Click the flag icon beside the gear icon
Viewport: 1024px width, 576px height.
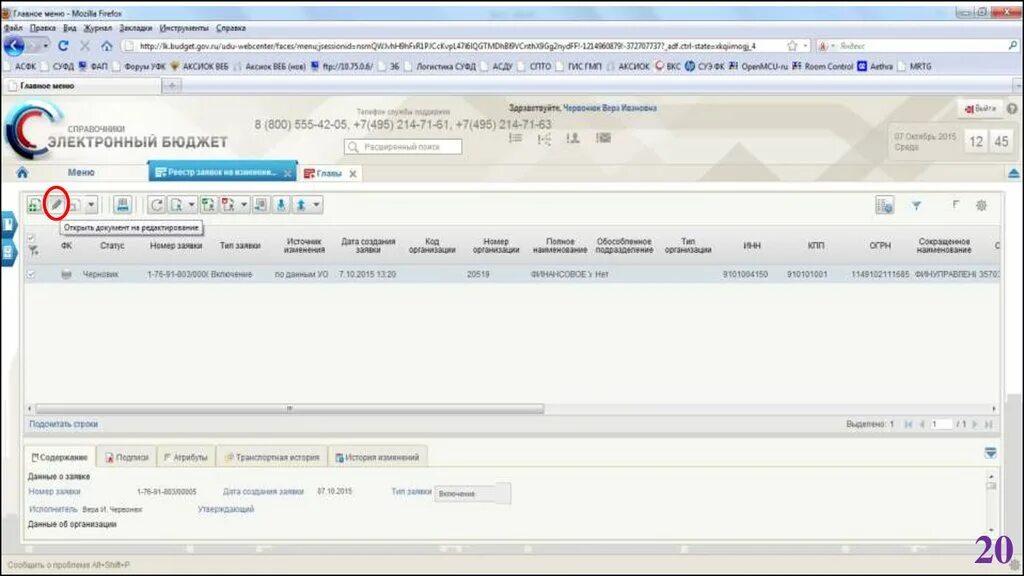point(955,205)
